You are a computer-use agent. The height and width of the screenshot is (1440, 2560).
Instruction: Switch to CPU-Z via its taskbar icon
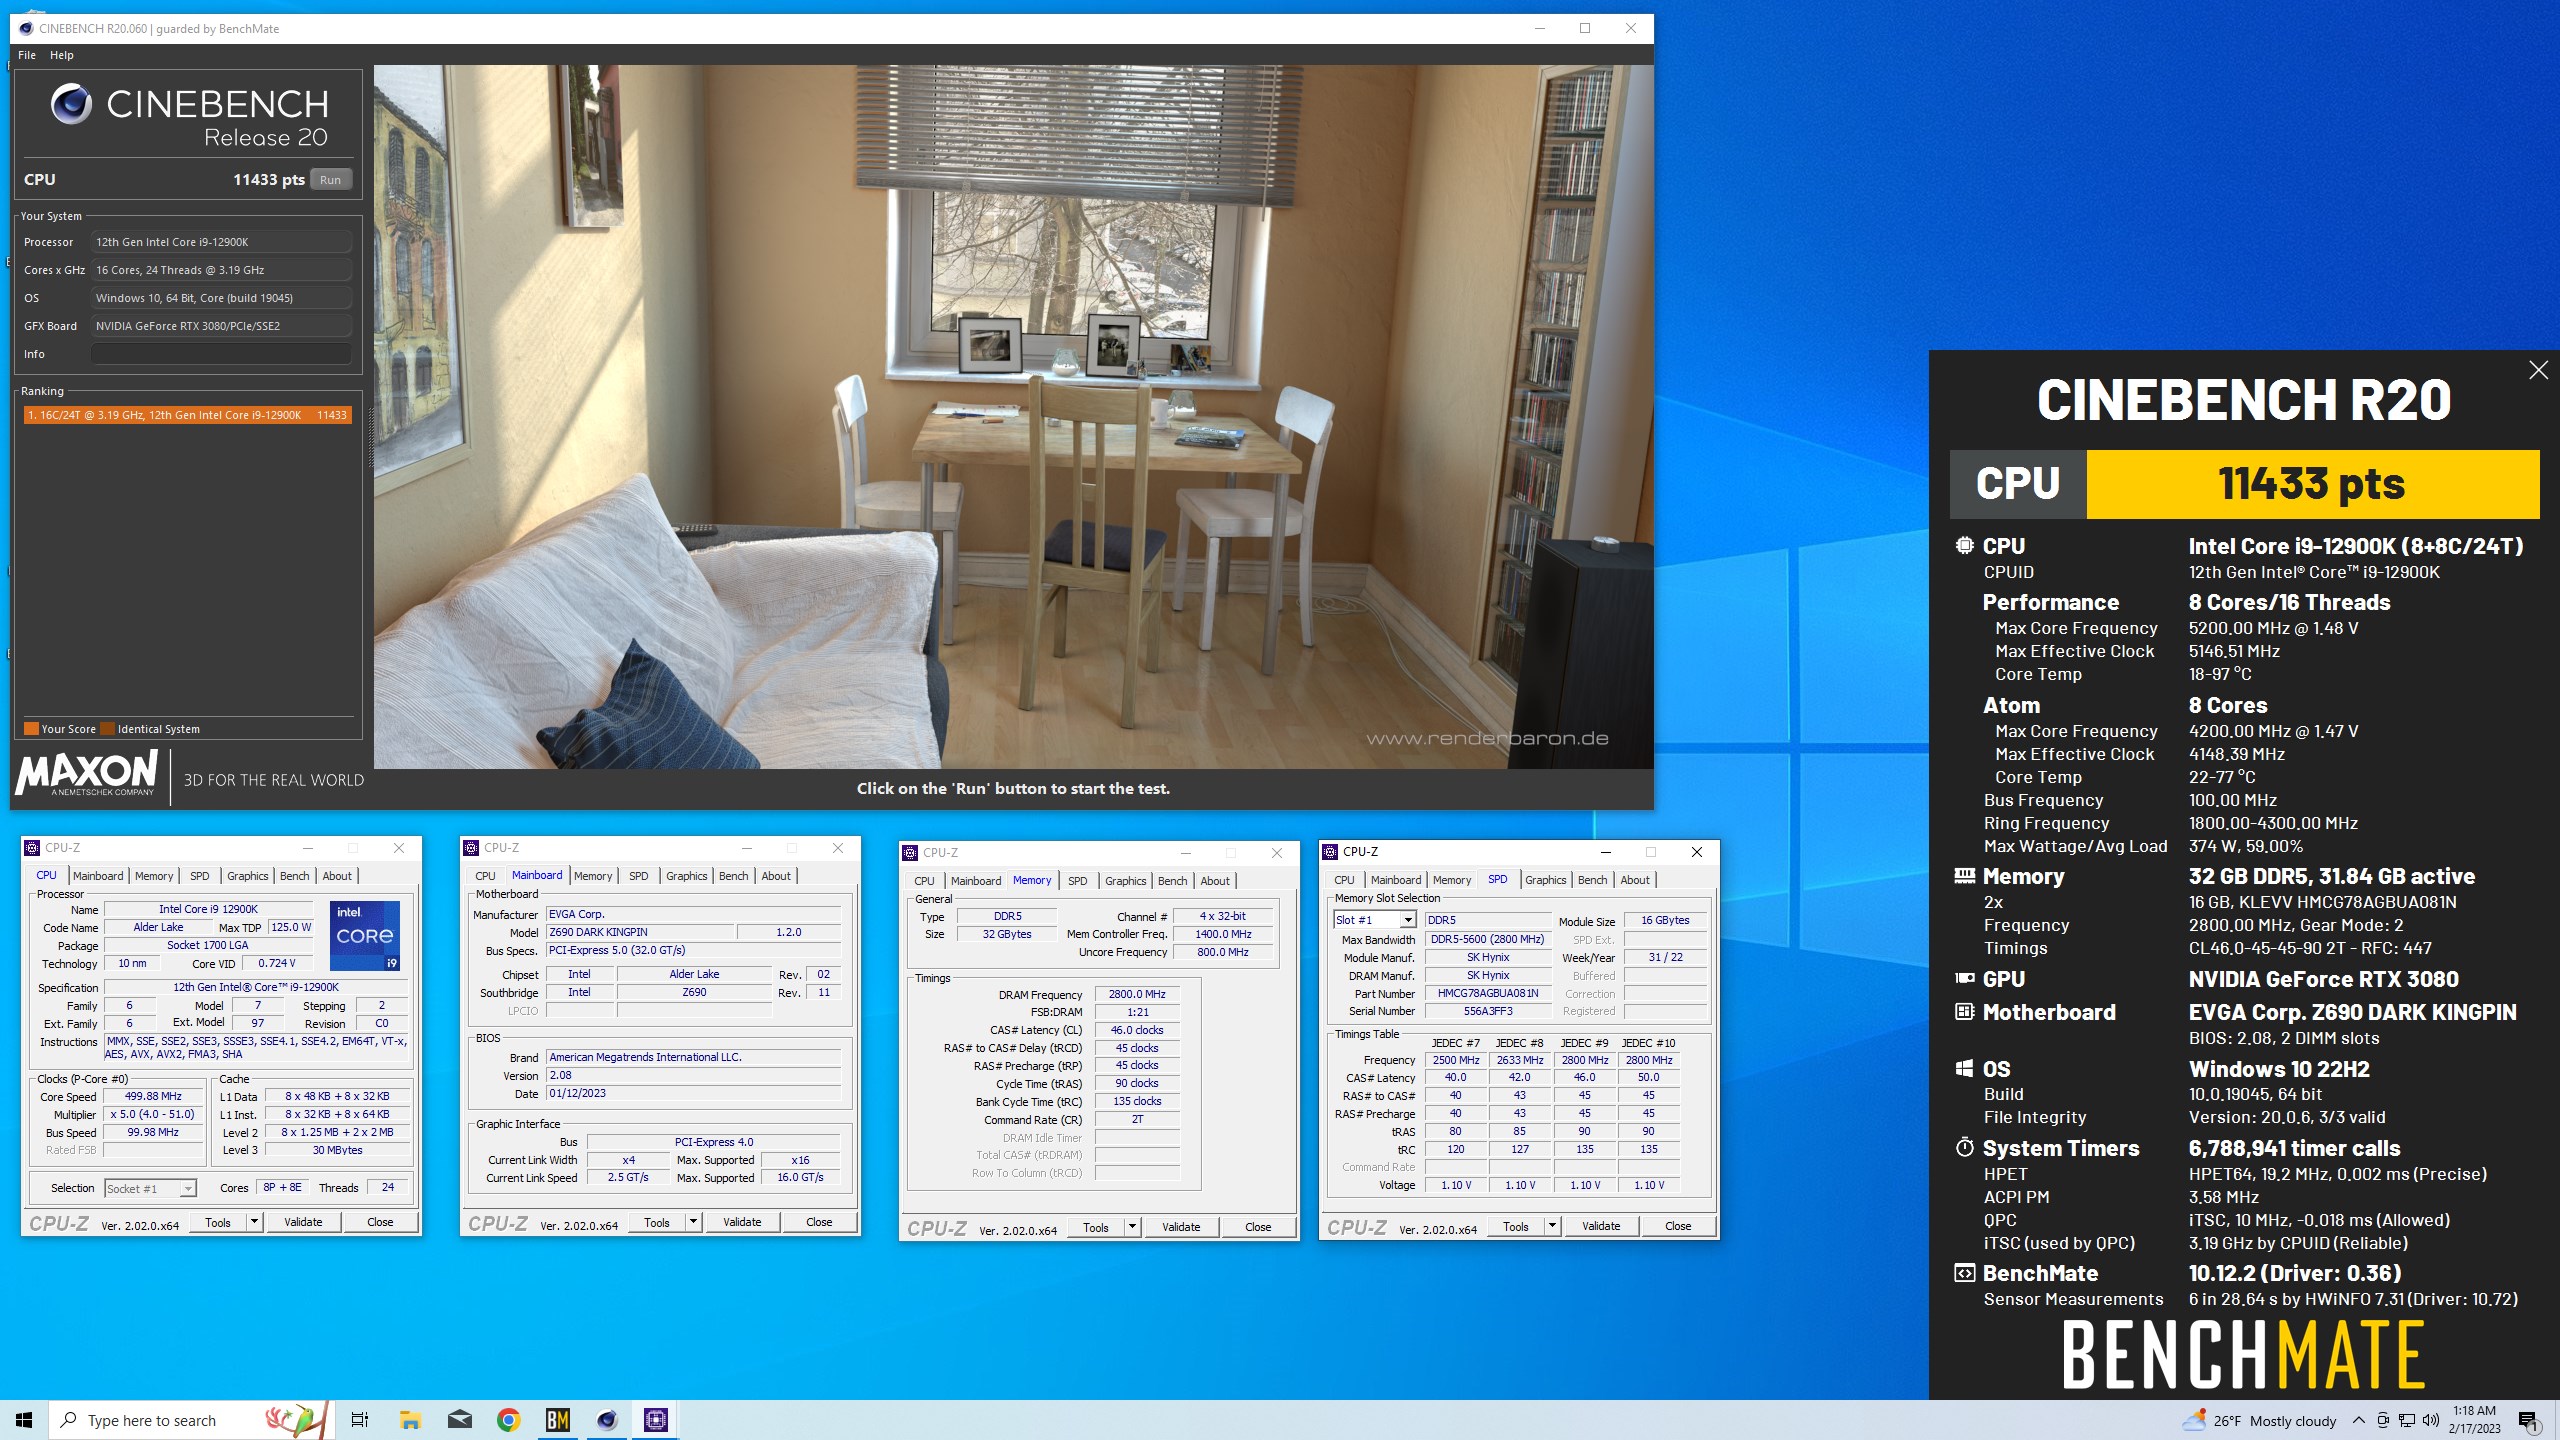point(656,1420)
